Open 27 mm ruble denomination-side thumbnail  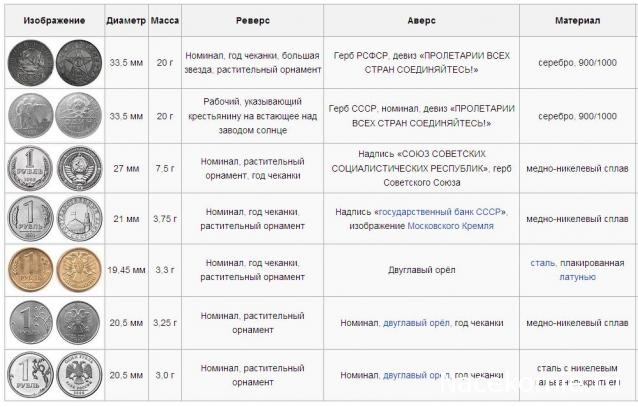point(30,168)
